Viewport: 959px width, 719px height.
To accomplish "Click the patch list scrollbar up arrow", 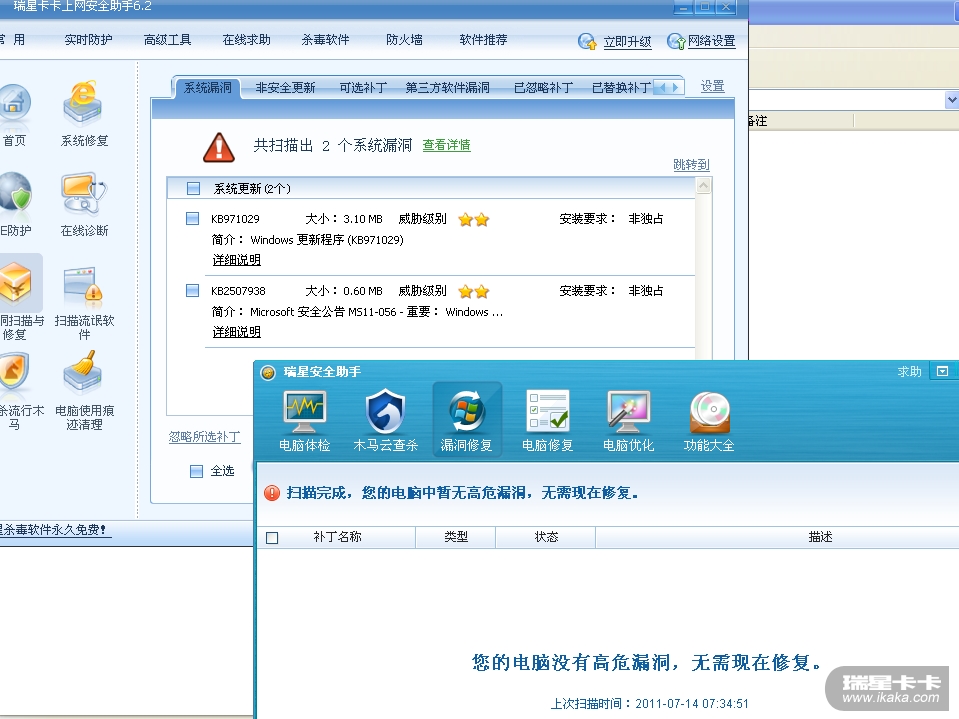I will [704, 185].
